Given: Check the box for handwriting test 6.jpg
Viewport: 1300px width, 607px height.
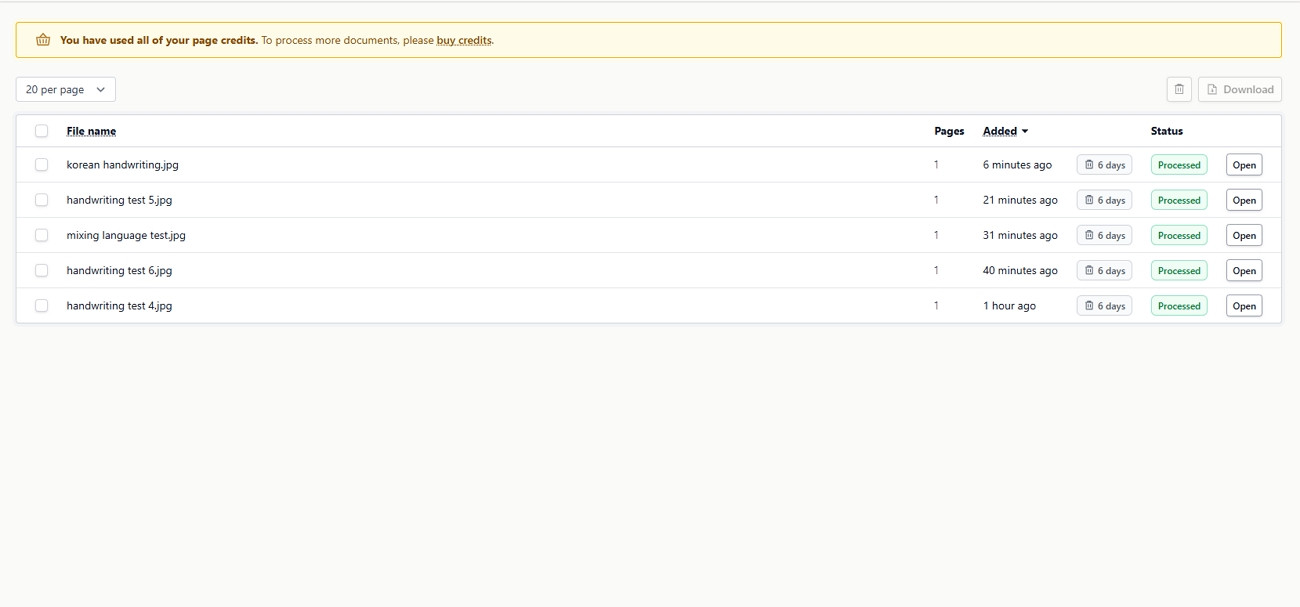Looking at the screenshot, I should tap(41, 270).
